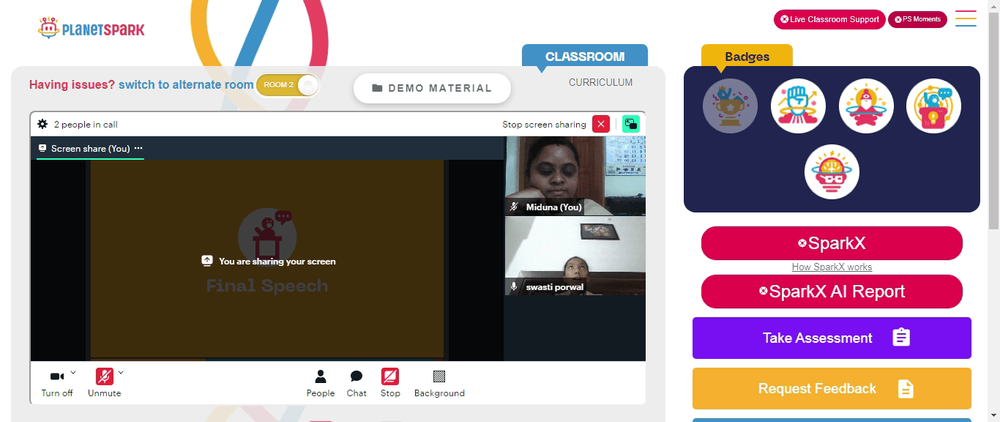Image resolution: width=1000 pixels, height=422 pixels.
Task: Expand microphone options chevron
Action: point(121,372)
